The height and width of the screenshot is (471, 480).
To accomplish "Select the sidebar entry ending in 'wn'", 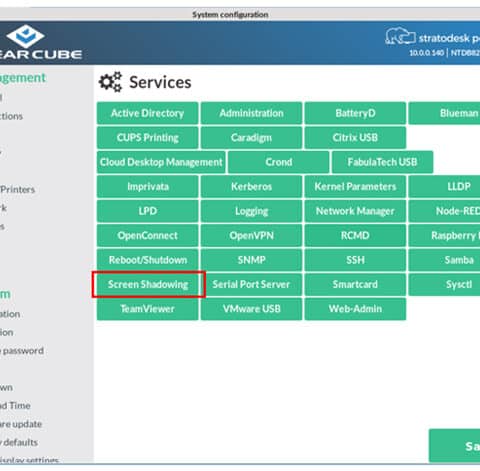I will pyautogui.click(x=6, y=387).
